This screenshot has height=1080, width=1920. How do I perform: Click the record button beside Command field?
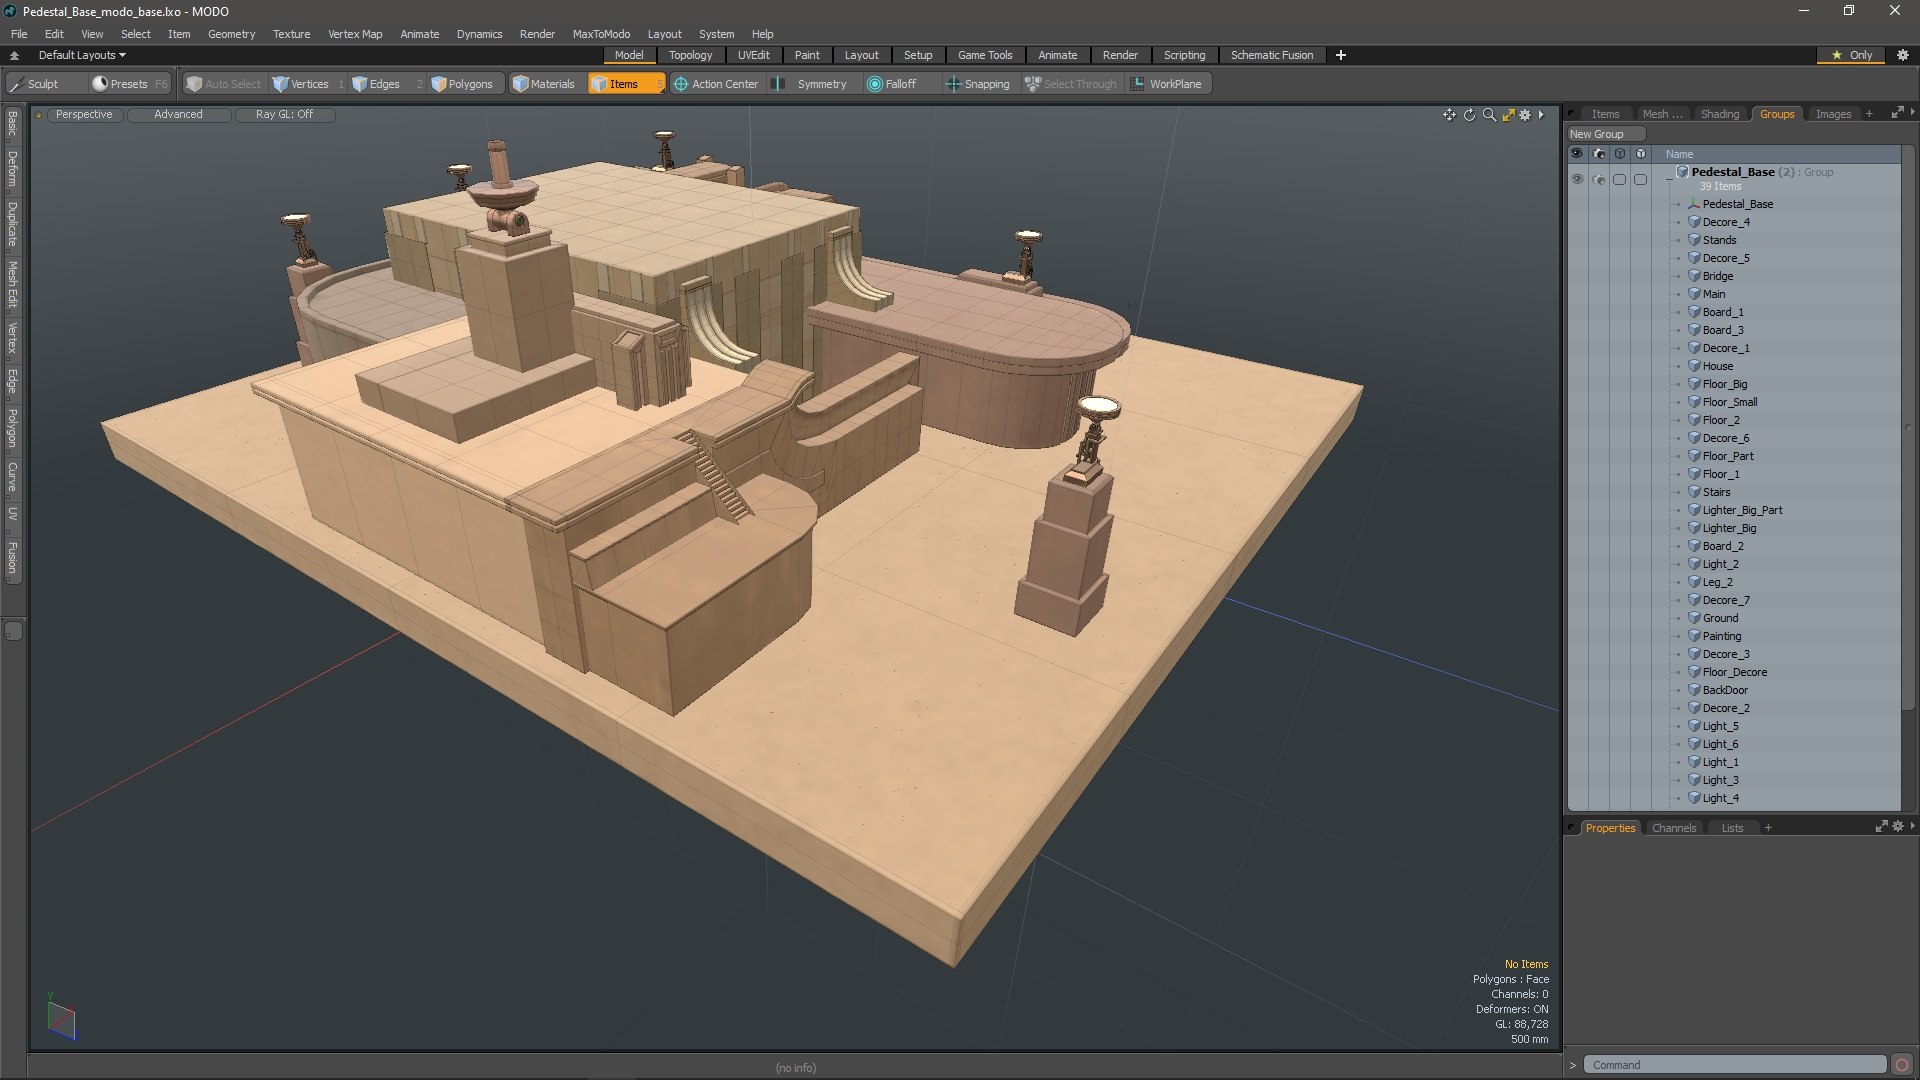(x=1902, y=1065)
